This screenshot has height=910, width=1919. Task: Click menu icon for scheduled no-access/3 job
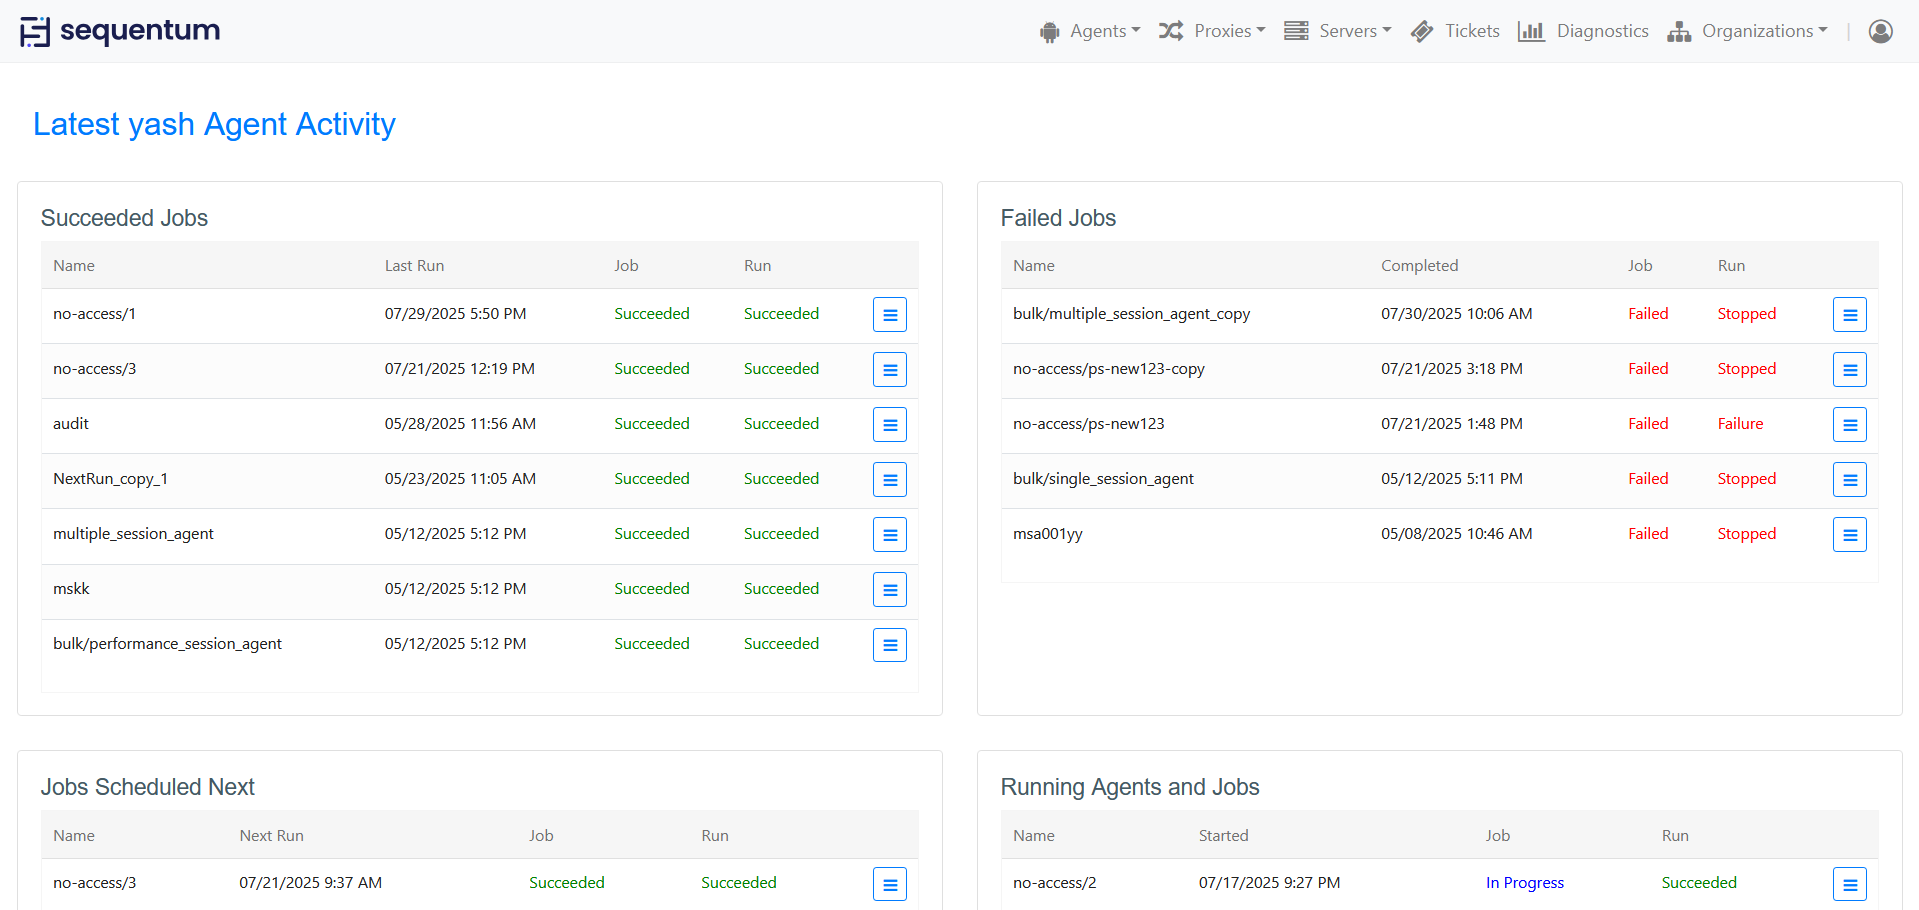click(x=889, y=884)
